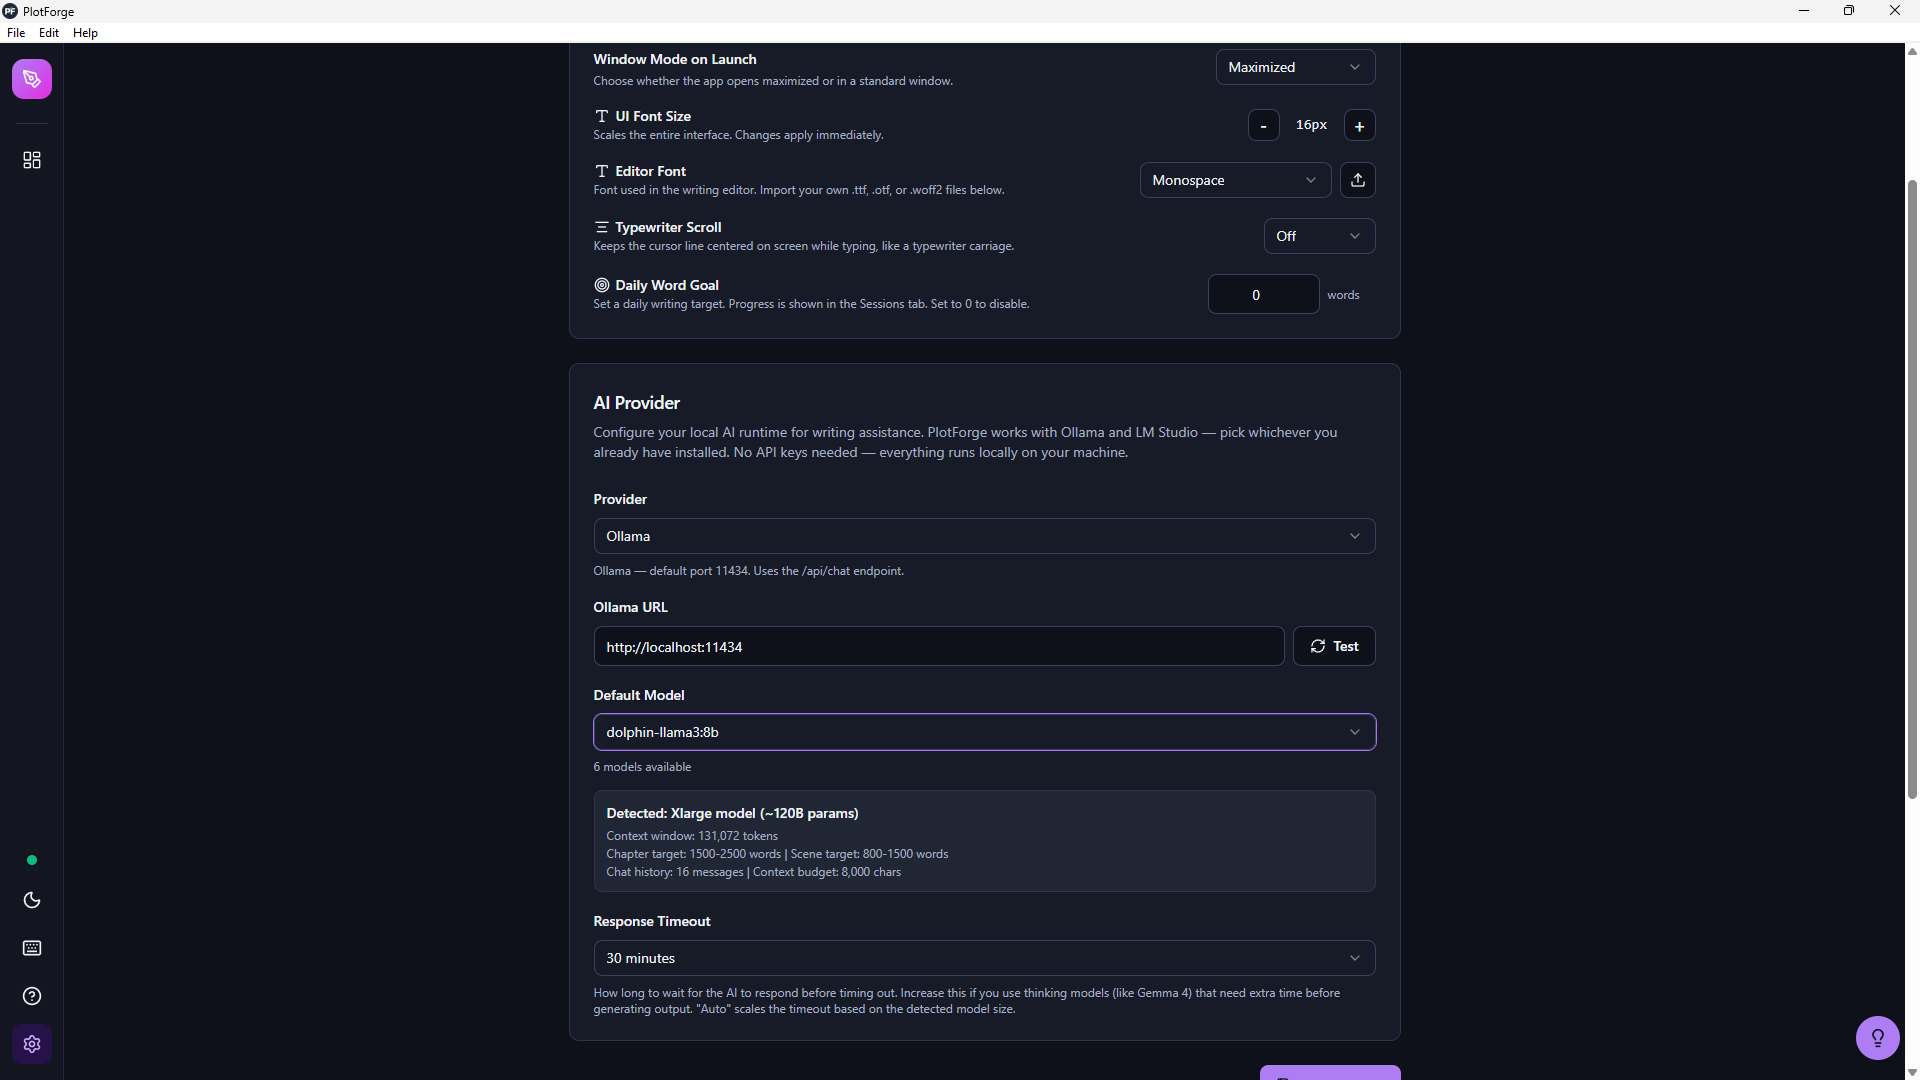Decrease UI font size with minus
This screenshot has width=1920, height=1080.
coord(1264,125)
